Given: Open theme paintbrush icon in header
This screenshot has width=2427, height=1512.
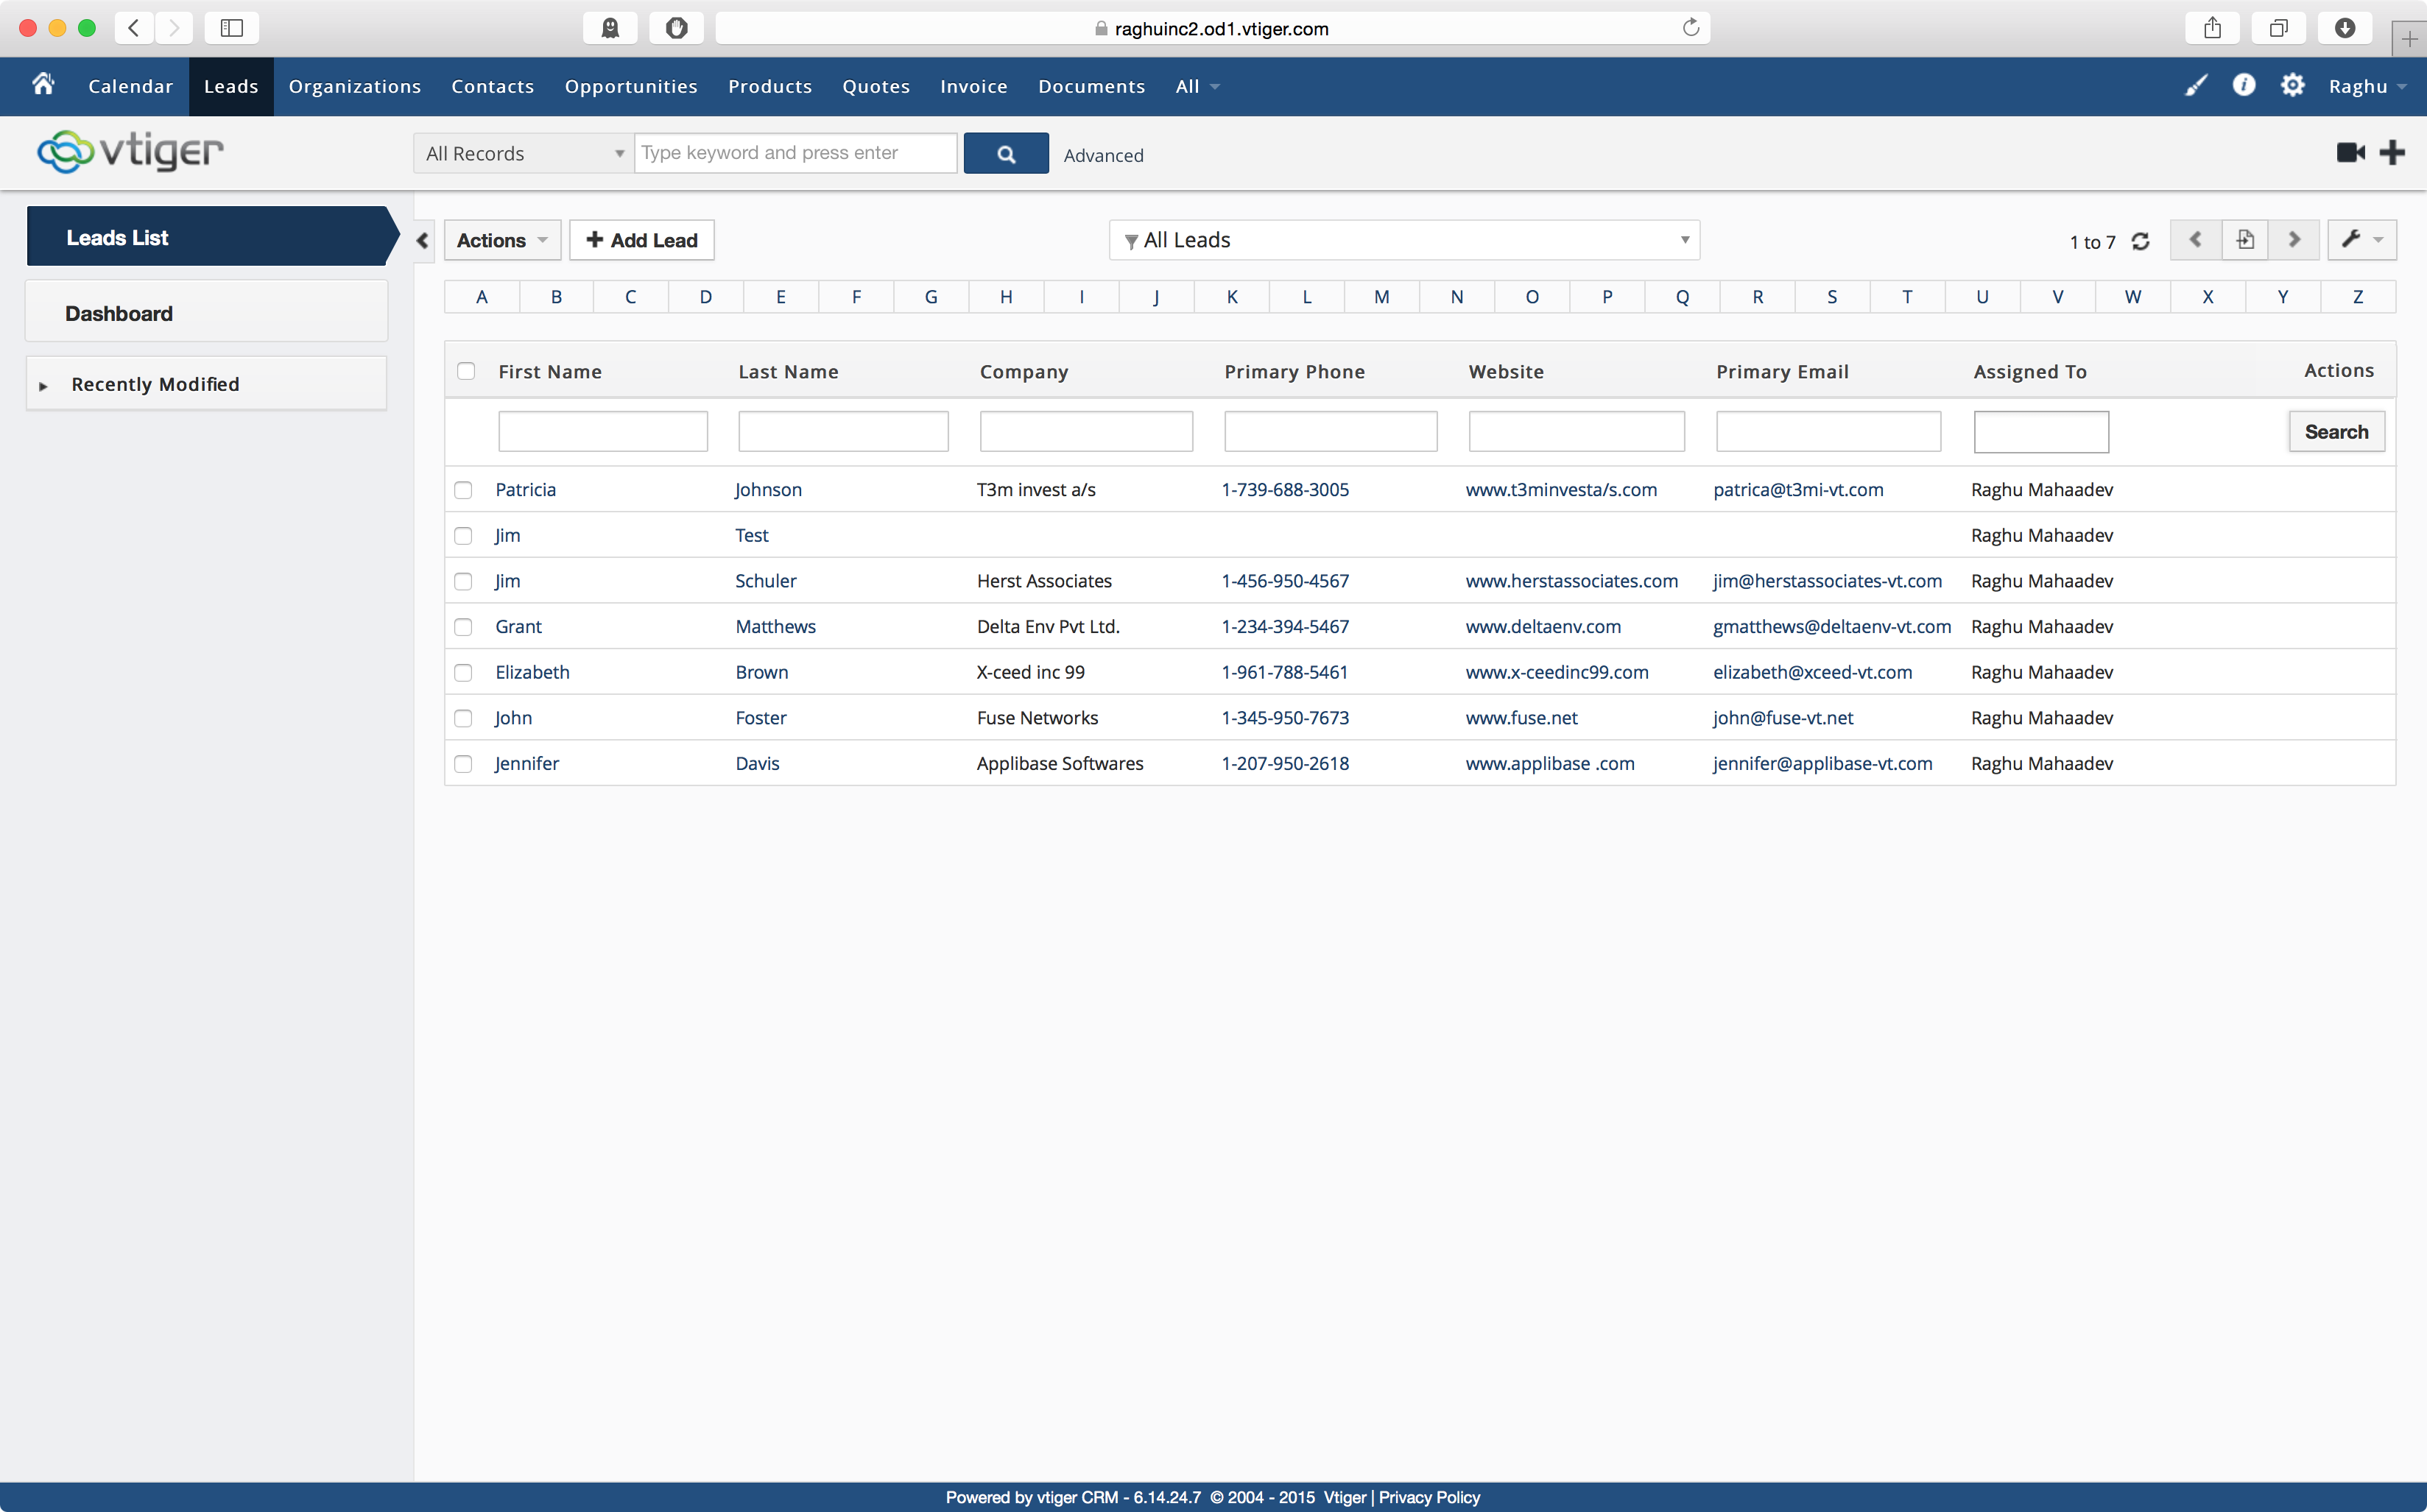Looking at the screenshot, I should pos(2195,86).
